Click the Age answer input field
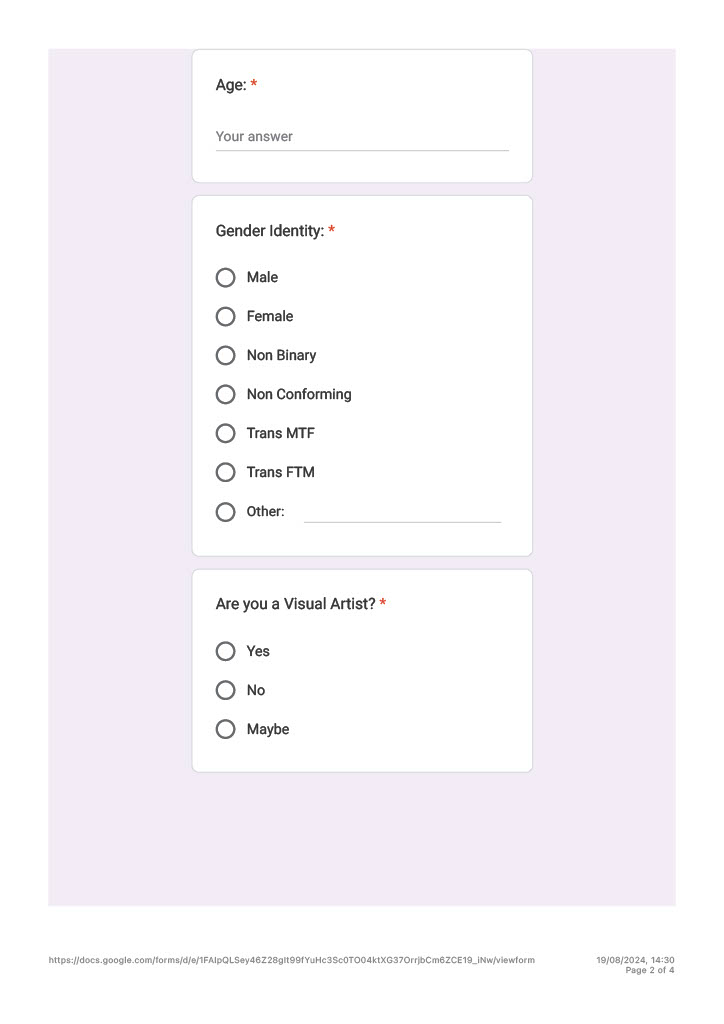724x1024 pixels. 362,136
